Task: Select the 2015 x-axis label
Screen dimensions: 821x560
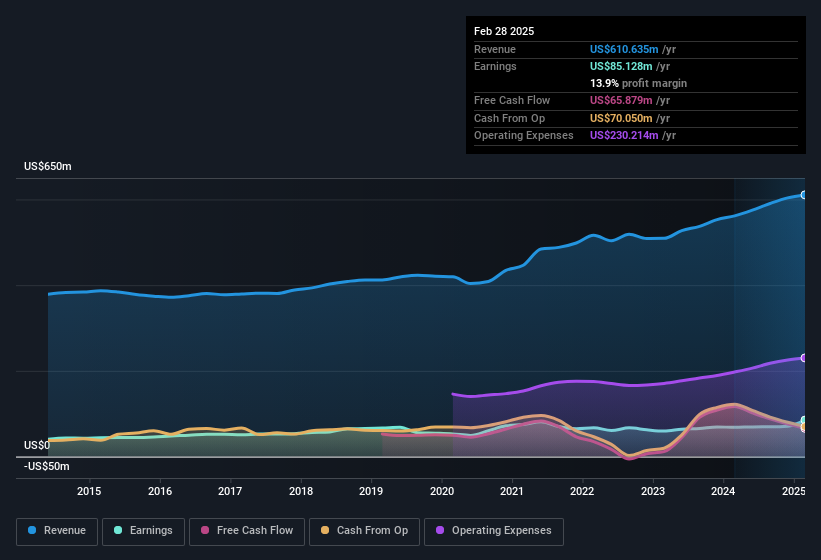Action: [89, 491]
